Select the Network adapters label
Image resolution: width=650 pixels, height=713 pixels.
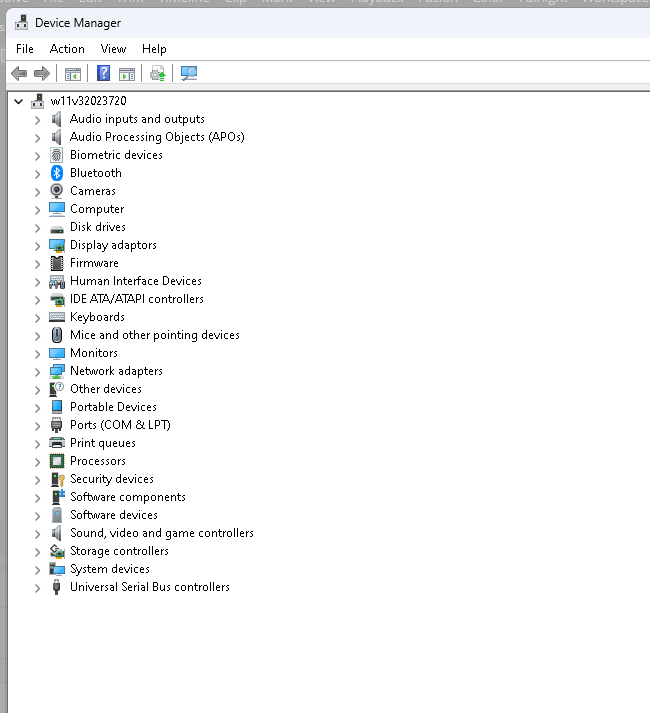pyautogui.click(x=116, y=371)
